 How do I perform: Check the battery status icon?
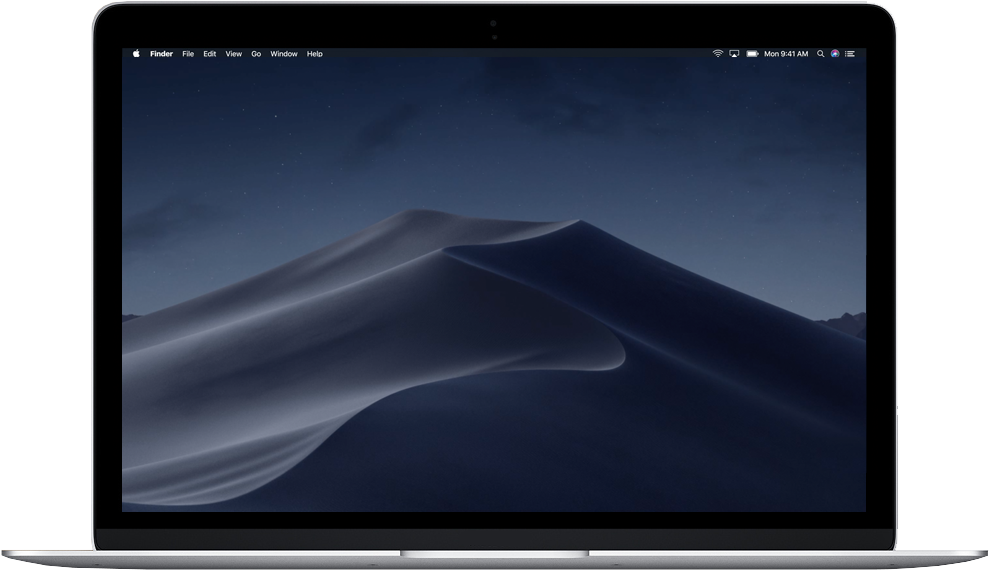click(752, 54)
